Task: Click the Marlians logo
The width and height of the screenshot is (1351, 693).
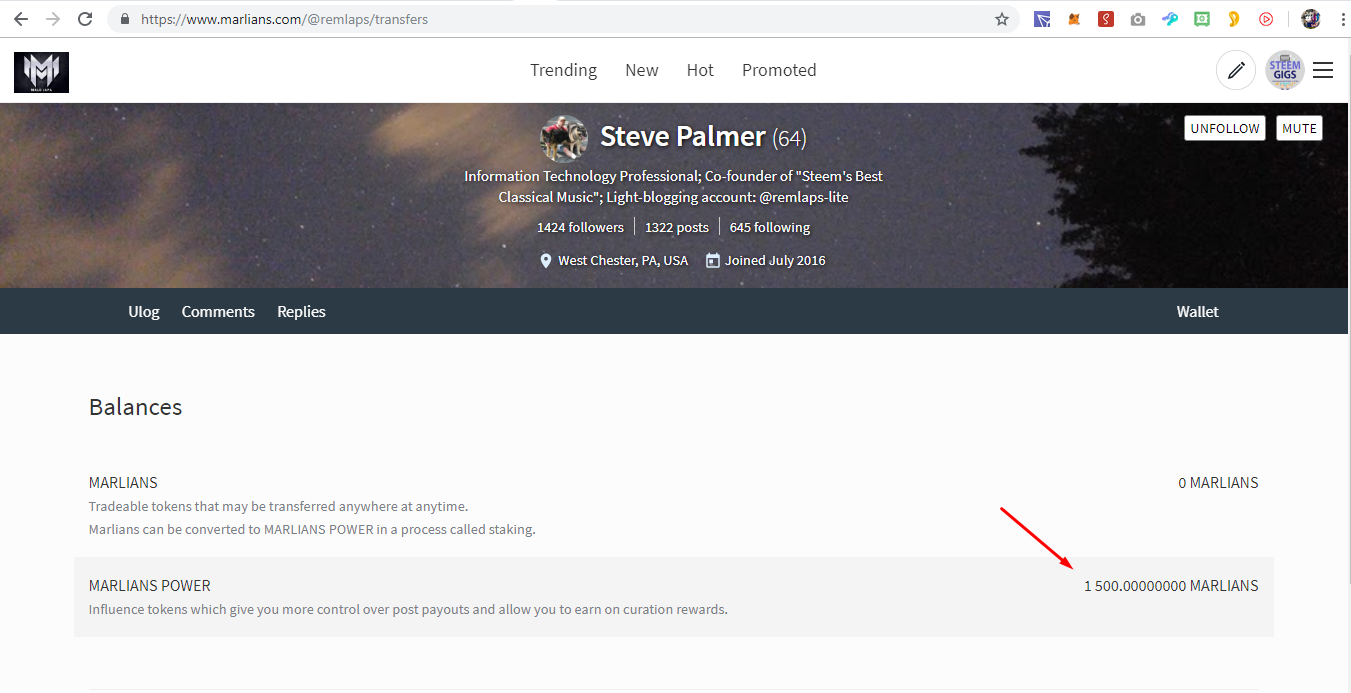Action: [41, 72]
